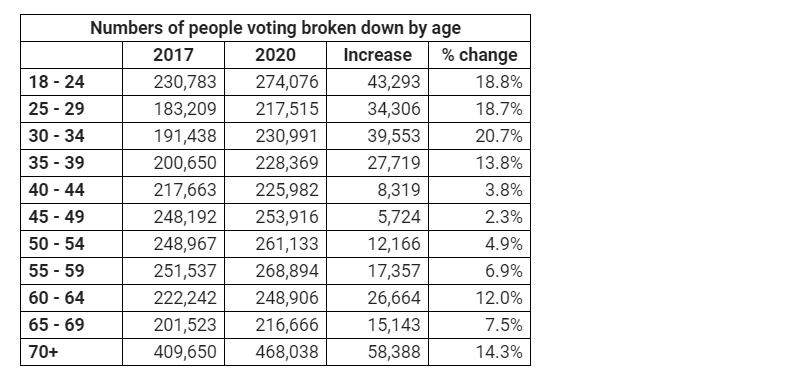Image resolution: width=812 pixels, height=385 pixels.
Task: Click the 2017 column header
Action: [x=173, y=55]
